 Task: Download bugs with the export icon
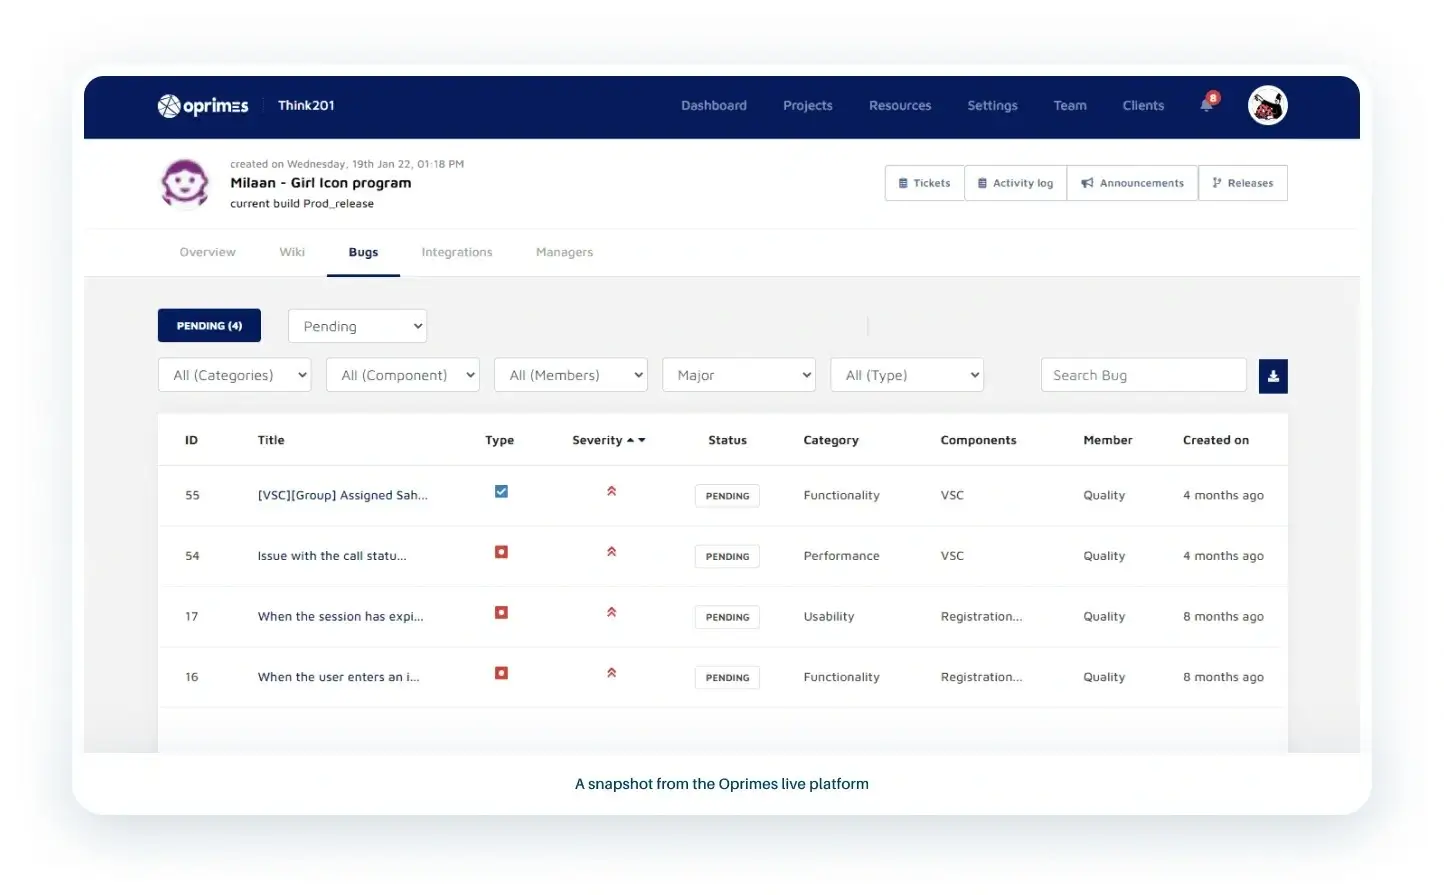click(x=1273, y=376)
